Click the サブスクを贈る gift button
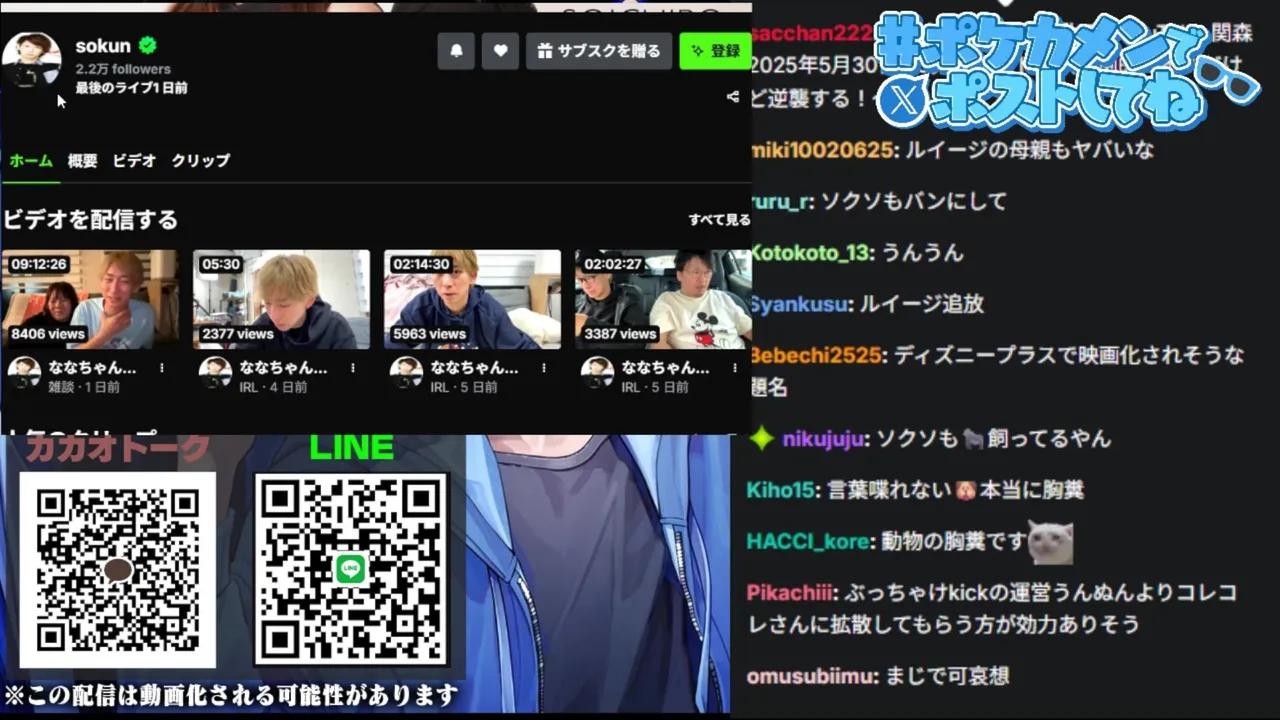Image resolution: width=1280 pixels, height=720 pixels. coord(599,51)
